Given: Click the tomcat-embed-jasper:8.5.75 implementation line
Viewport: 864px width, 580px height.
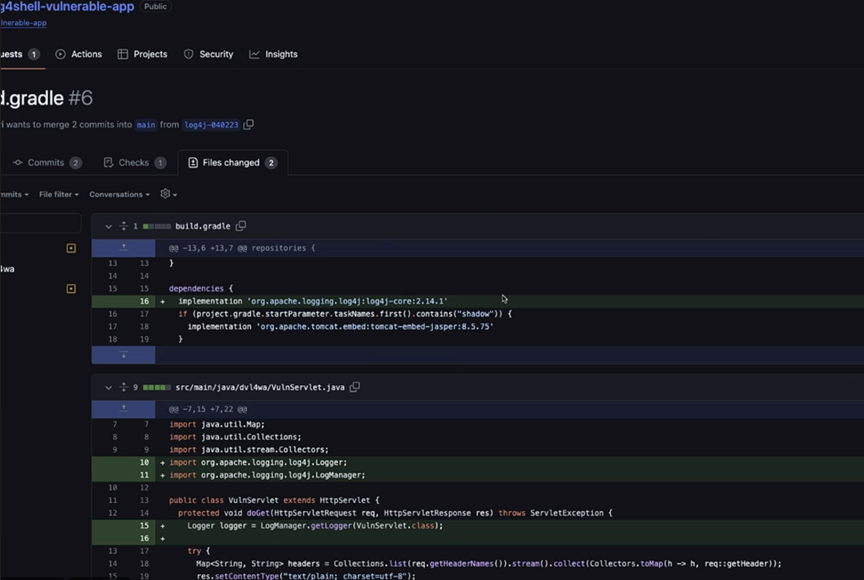Looking at the screenshot, I should pyautogui.click(x=340, y=327).
